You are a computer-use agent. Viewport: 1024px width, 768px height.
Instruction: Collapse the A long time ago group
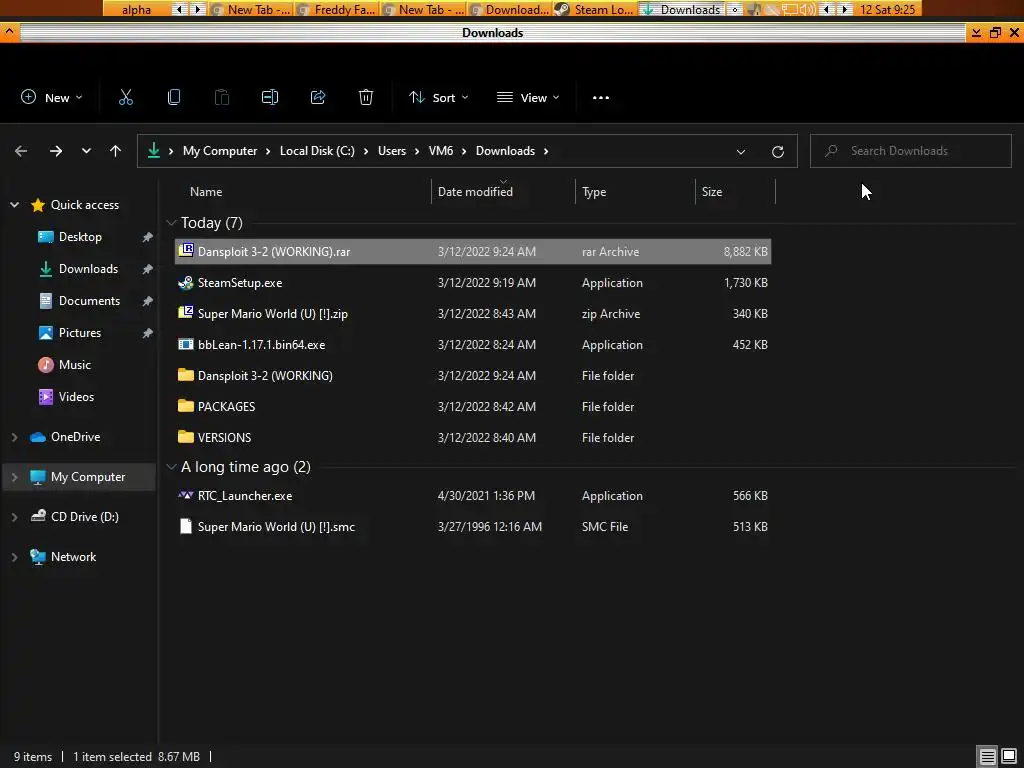click(171, 467)
